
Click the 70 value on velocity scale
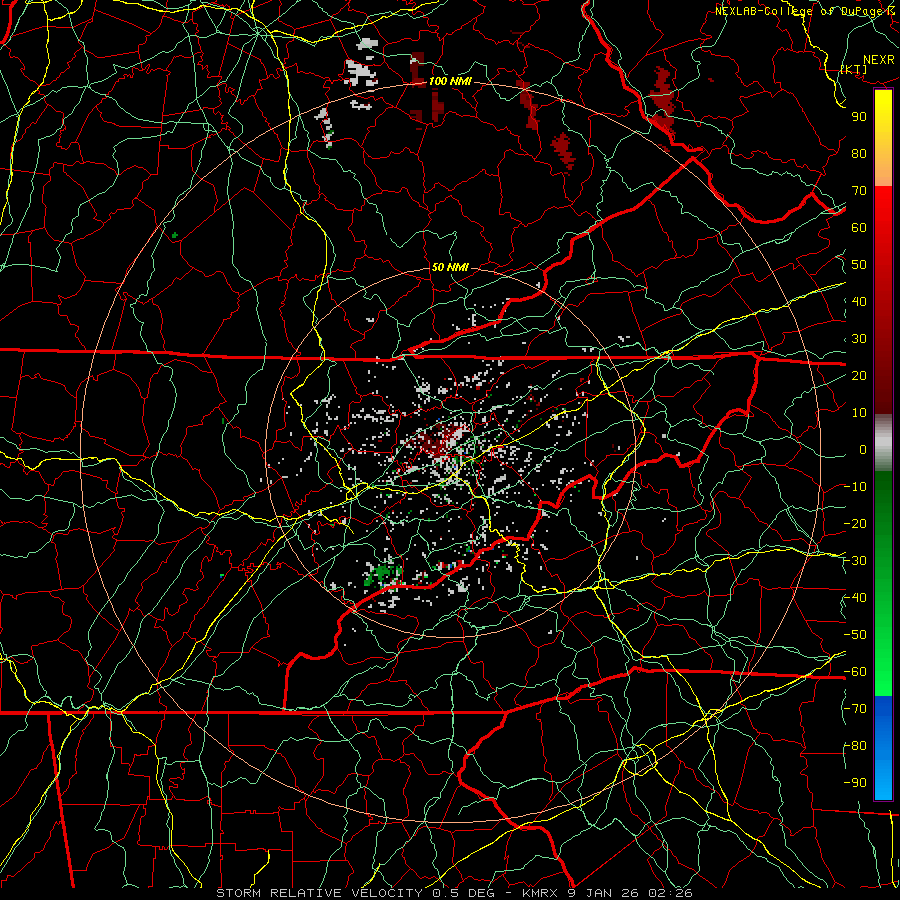pos(859,191)
